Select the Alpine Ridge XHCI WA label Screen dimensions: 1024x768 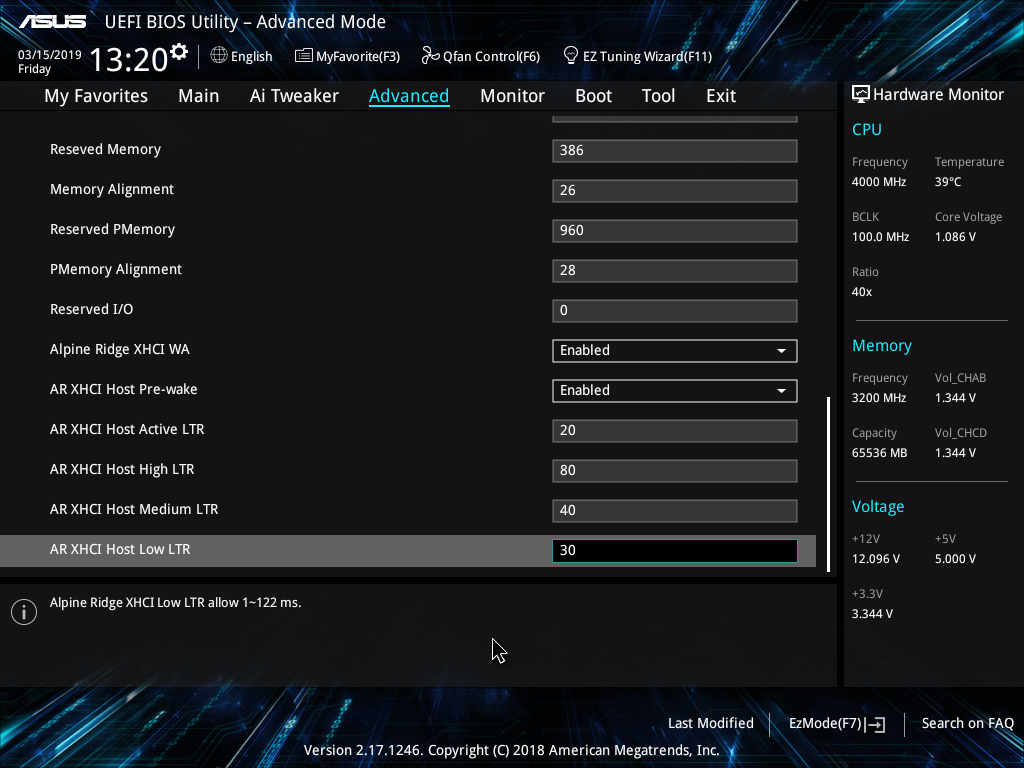point(120,349)
